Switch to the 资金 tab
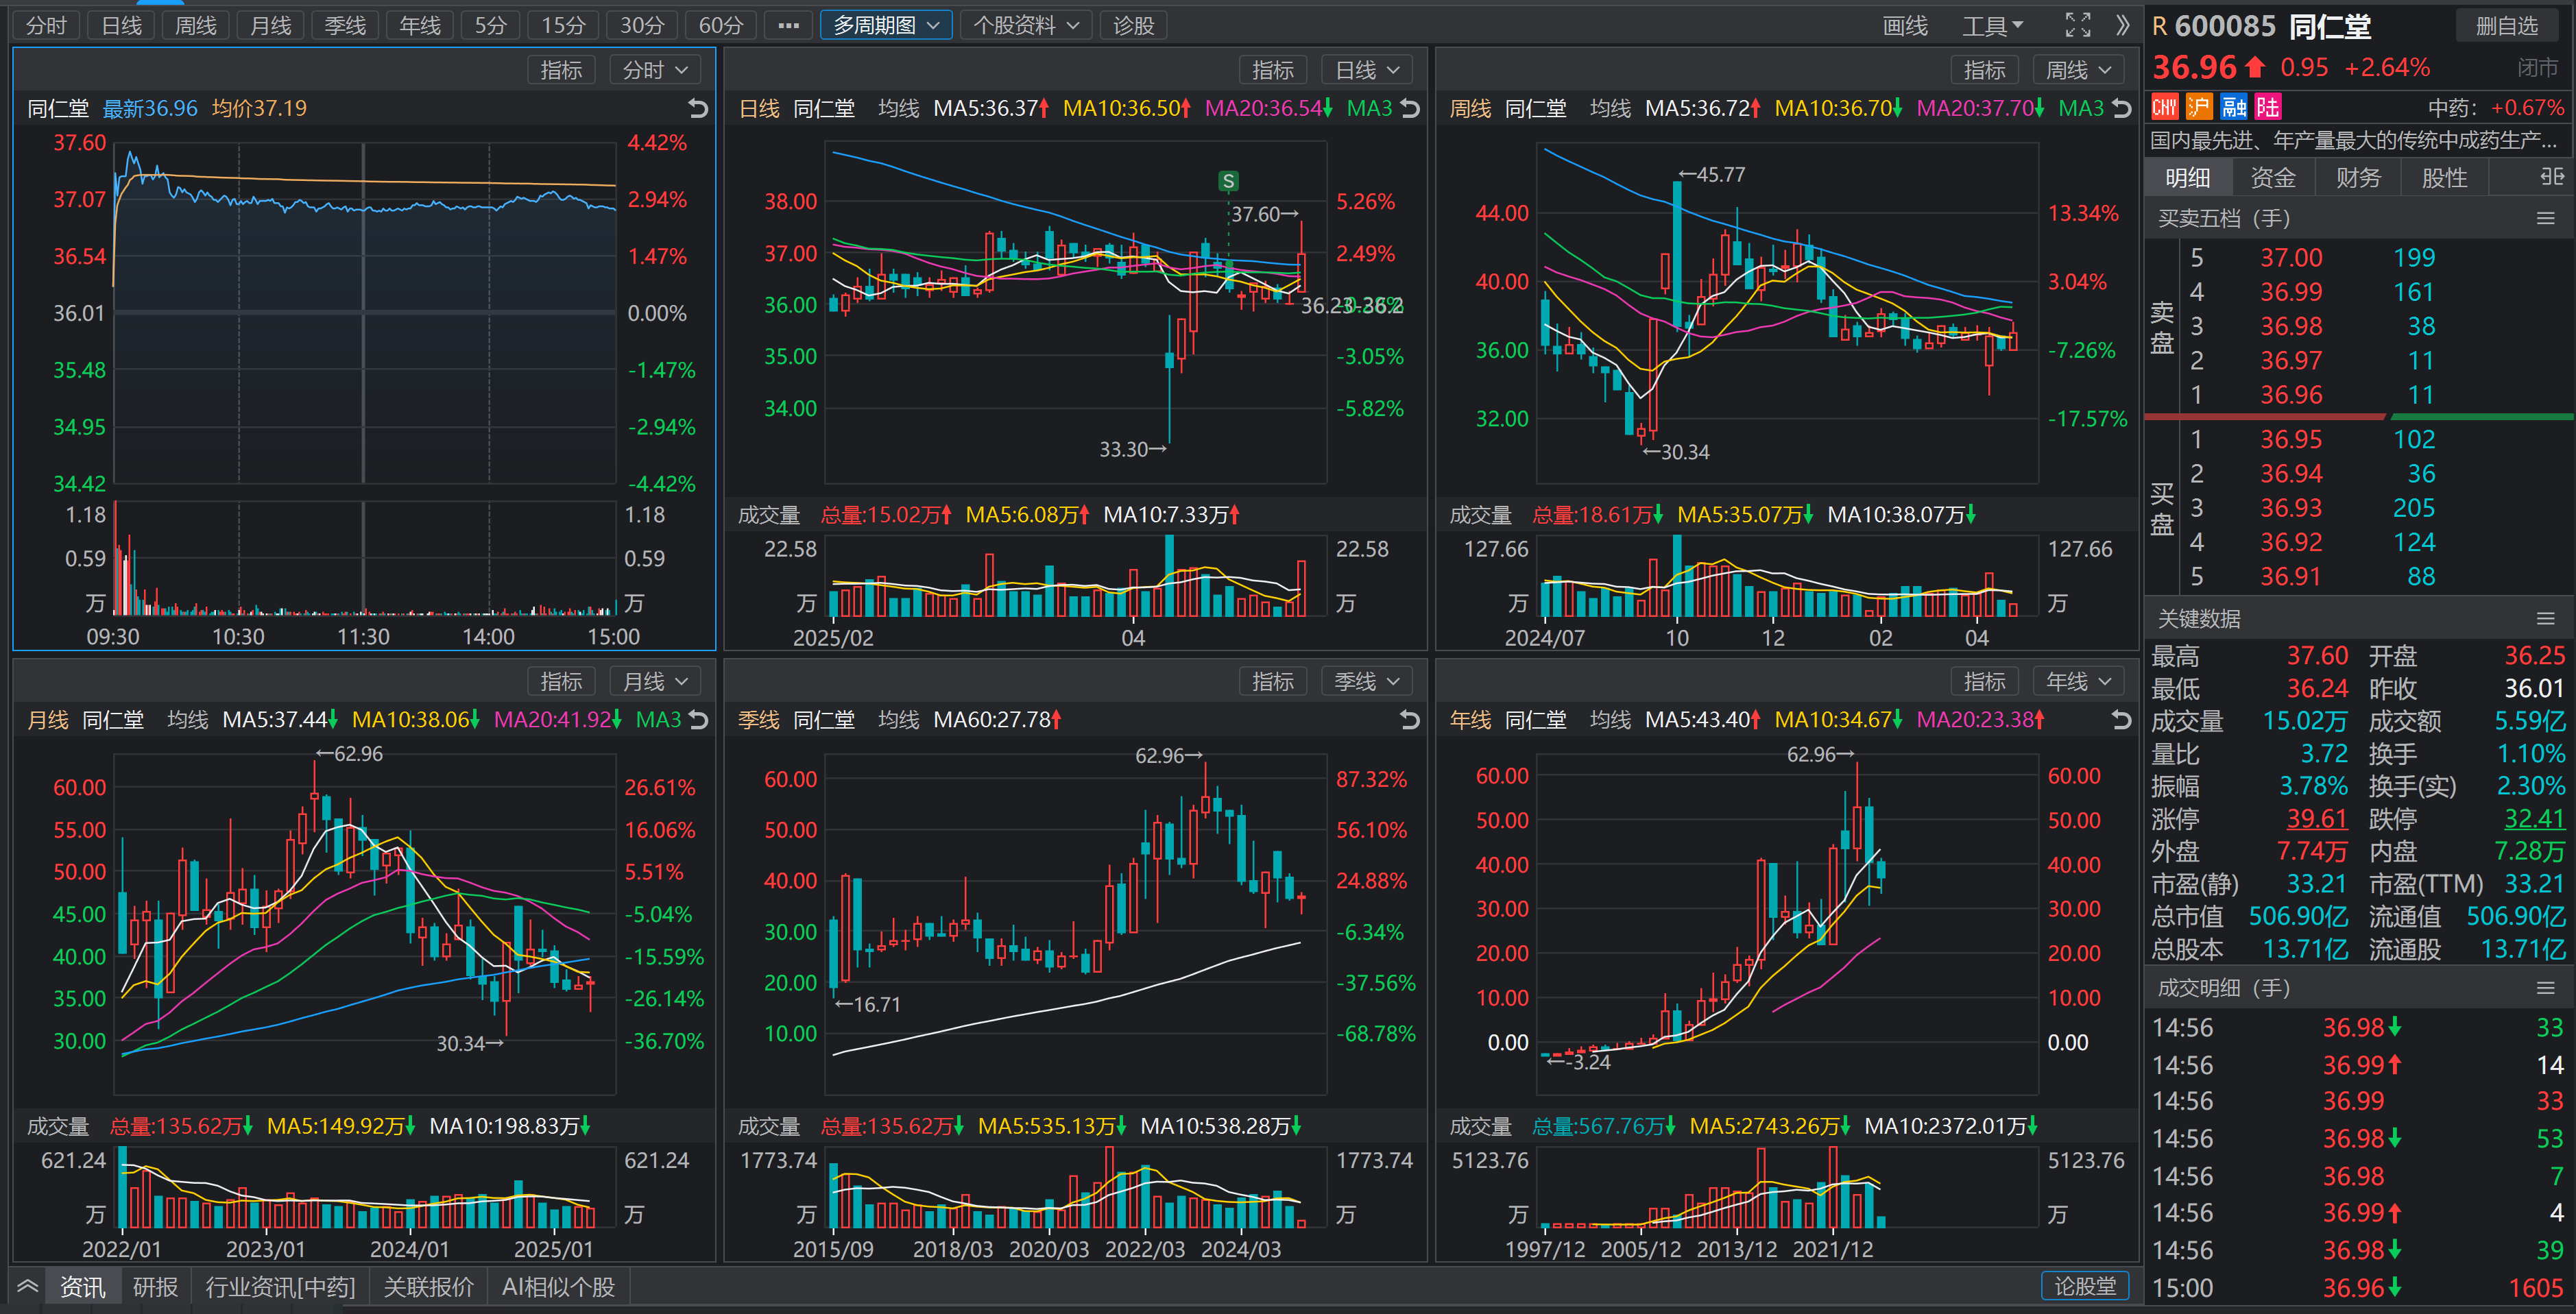The image size is (2576, 1314). tap(2272, 178)
